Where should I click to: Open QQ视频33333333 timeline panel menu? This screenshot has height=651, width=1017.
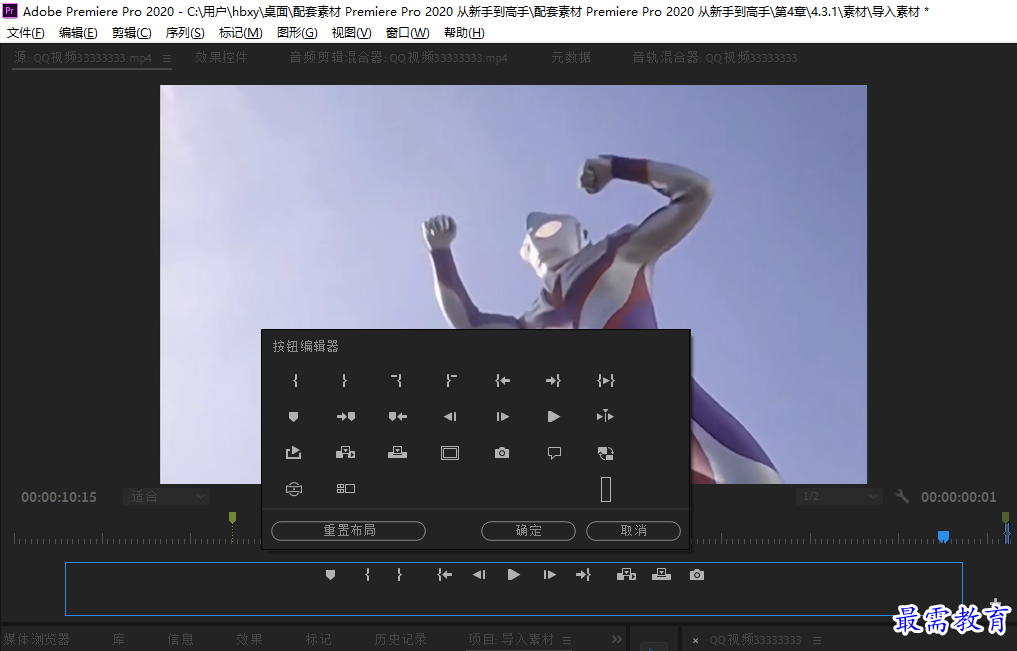pos(817,641)
